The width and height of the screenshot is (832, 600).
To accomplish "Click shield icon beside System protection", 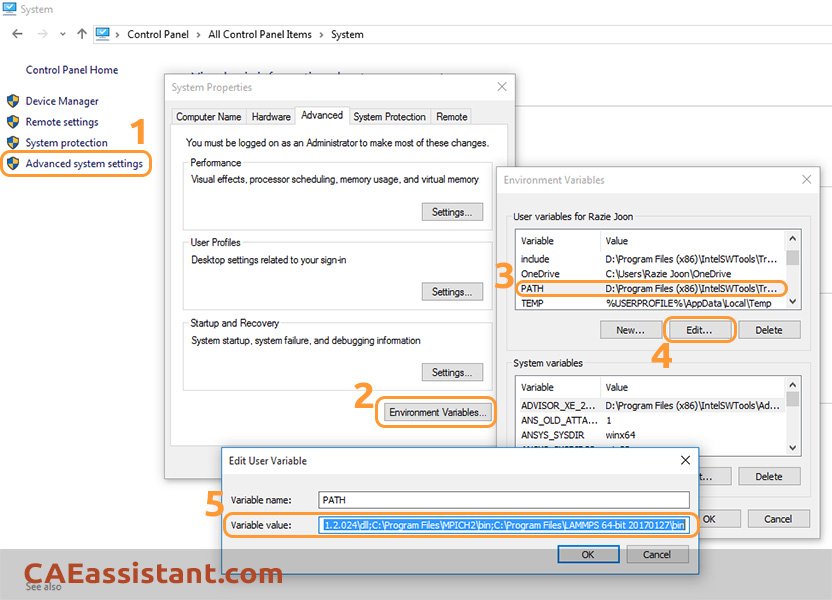I will click(x=13, y=143).
